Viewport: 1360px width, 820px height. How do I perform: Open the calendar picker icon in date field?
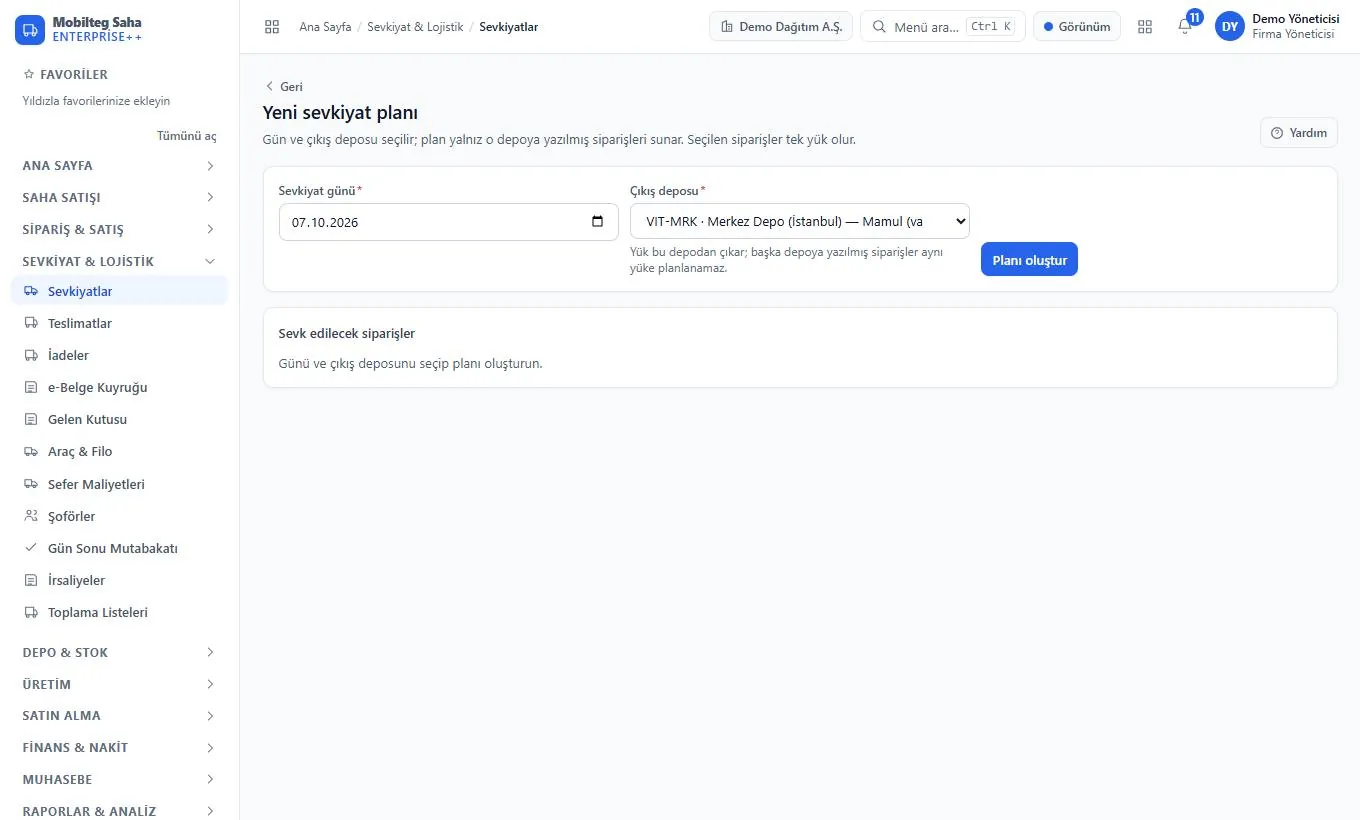(598, 222)
